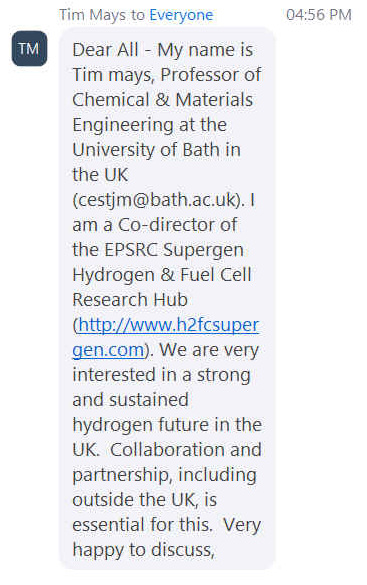Click the TM avatar icon
Viewport: 367px width, 585px height.
(29, 49)
